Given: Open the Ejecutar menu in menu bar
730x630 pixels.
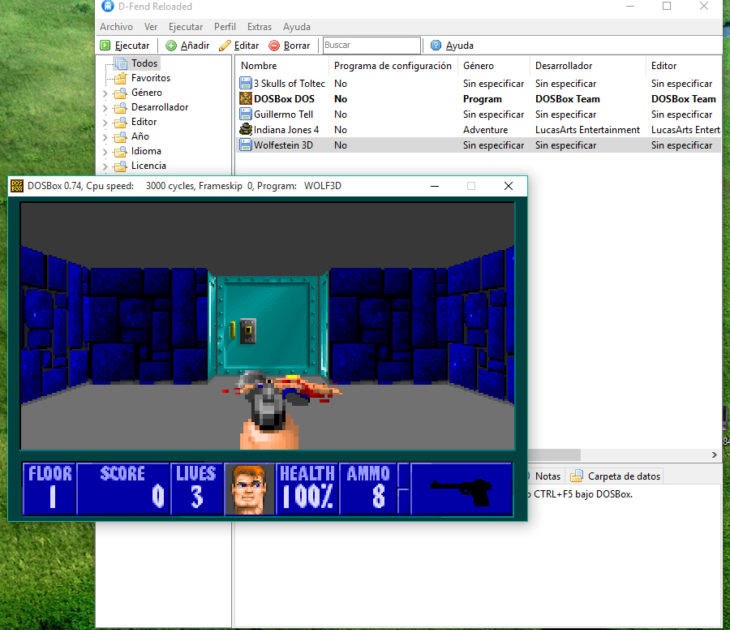Looking at the screenshot, I should coord(186,27).
